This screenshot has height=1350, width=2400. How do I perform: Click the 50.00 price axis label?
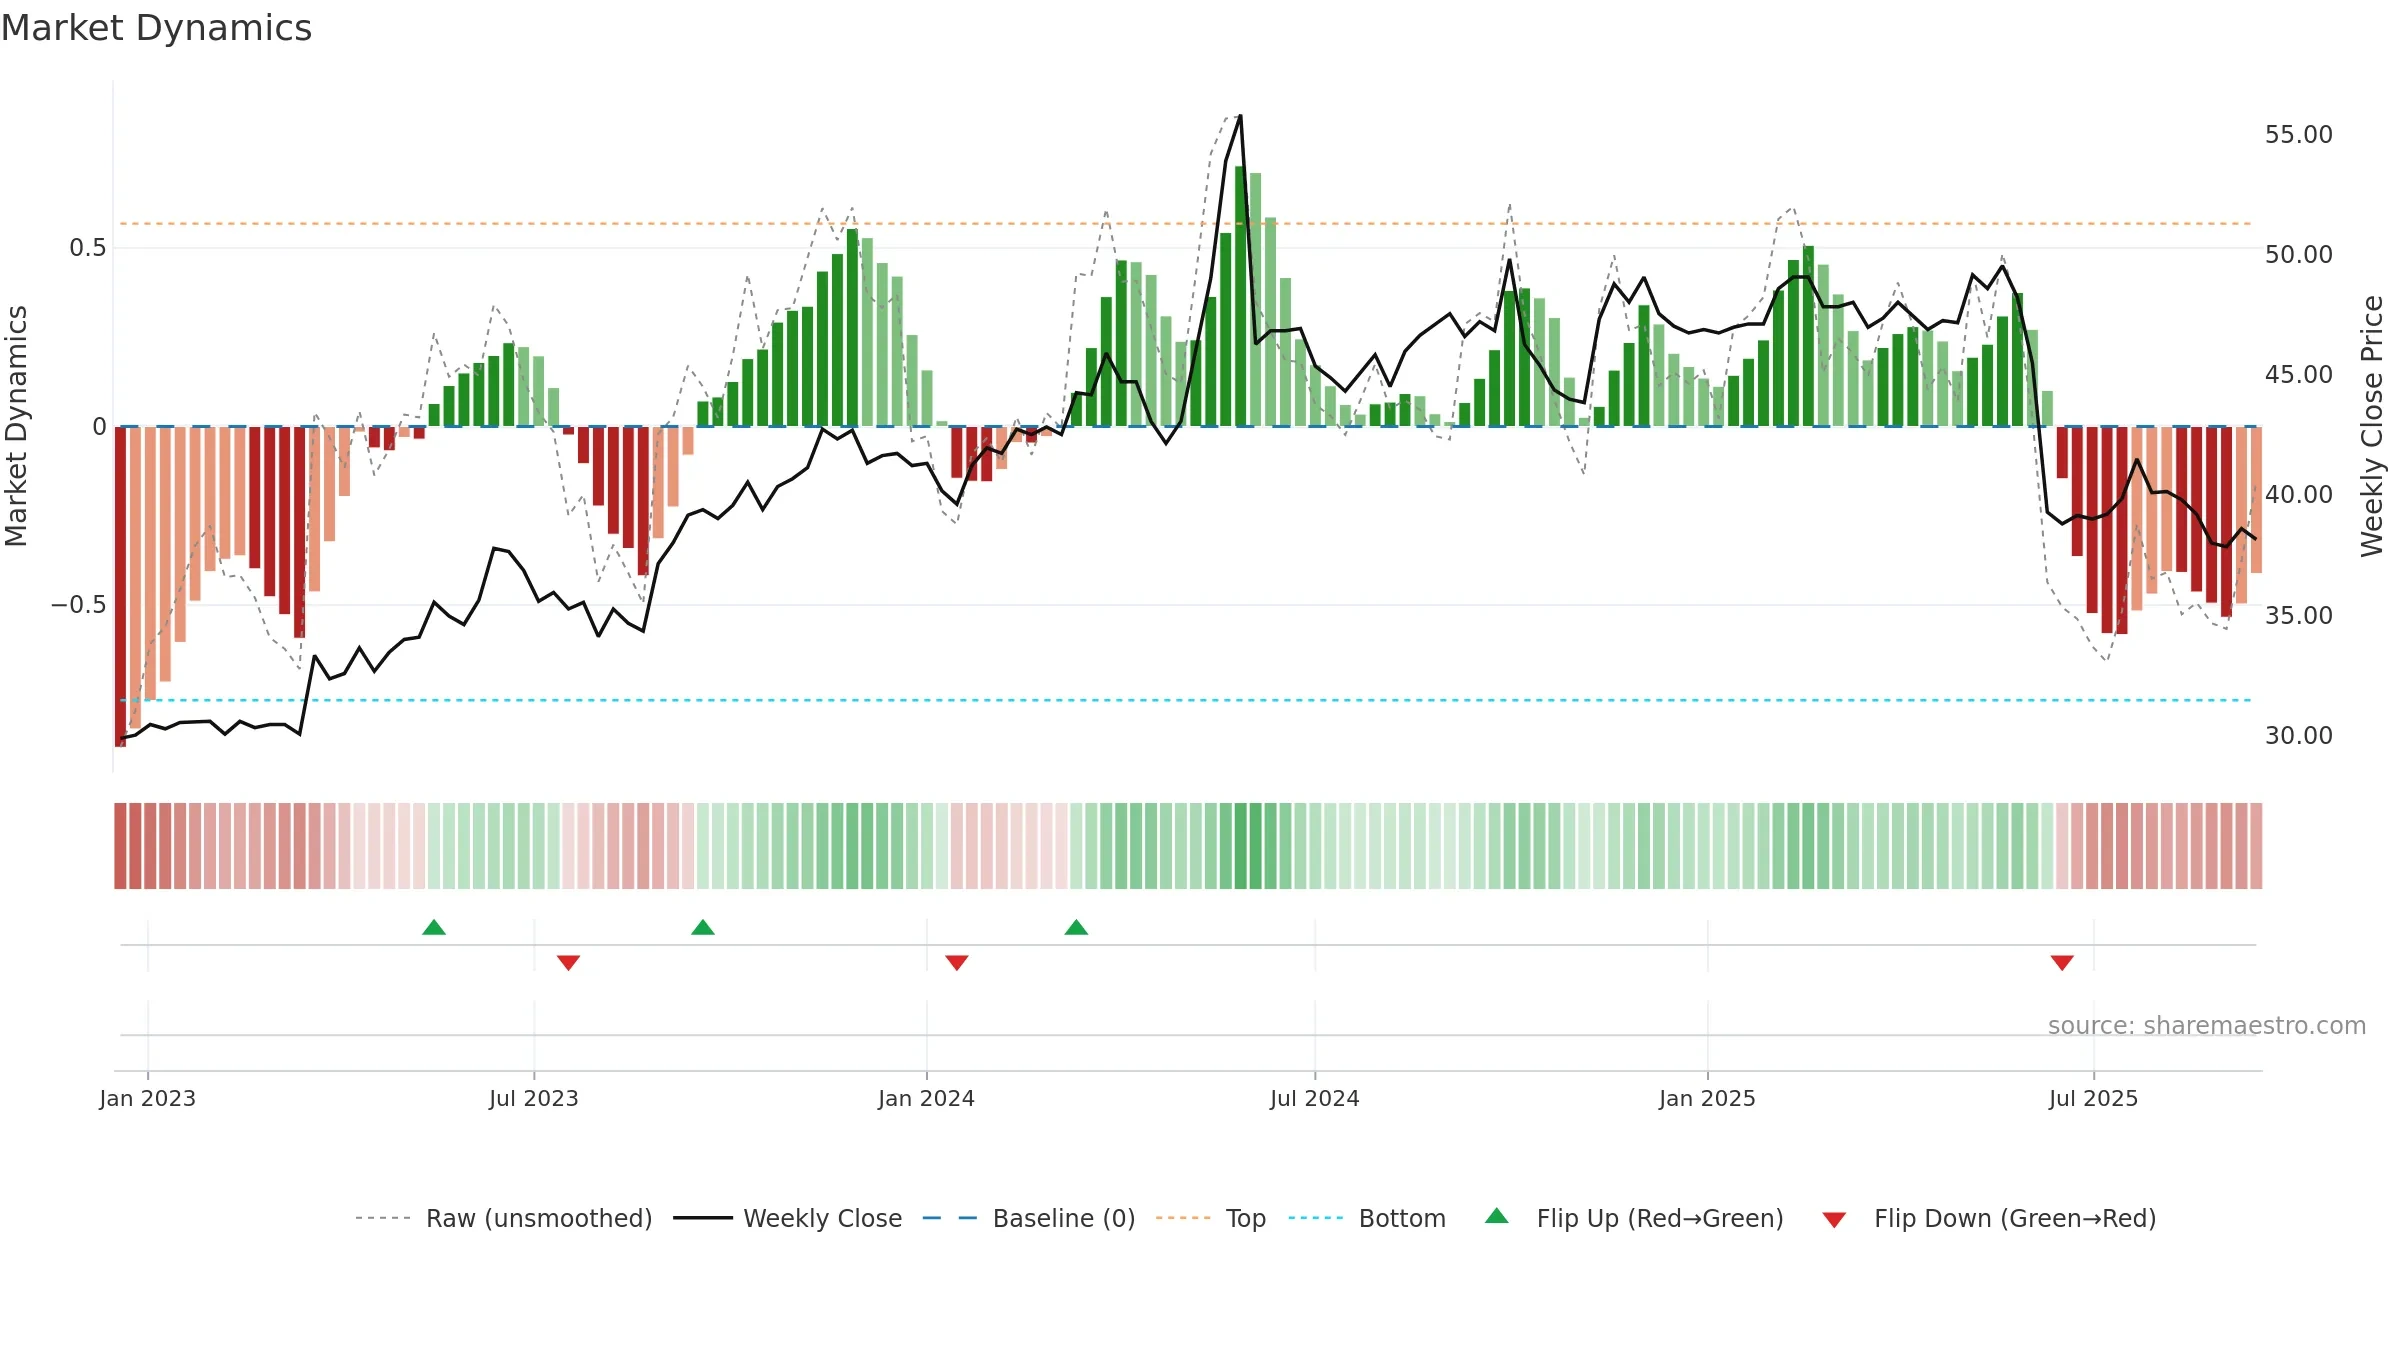[x=2299, y=255]
